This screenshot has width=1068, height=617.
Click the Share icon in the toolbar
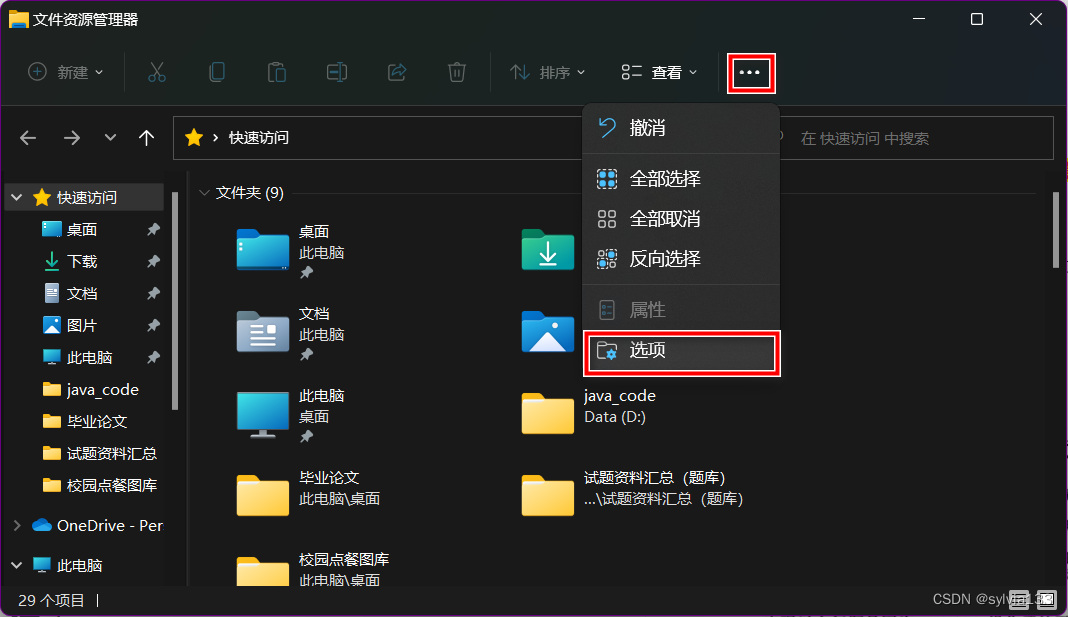click(x=396, y=71)
